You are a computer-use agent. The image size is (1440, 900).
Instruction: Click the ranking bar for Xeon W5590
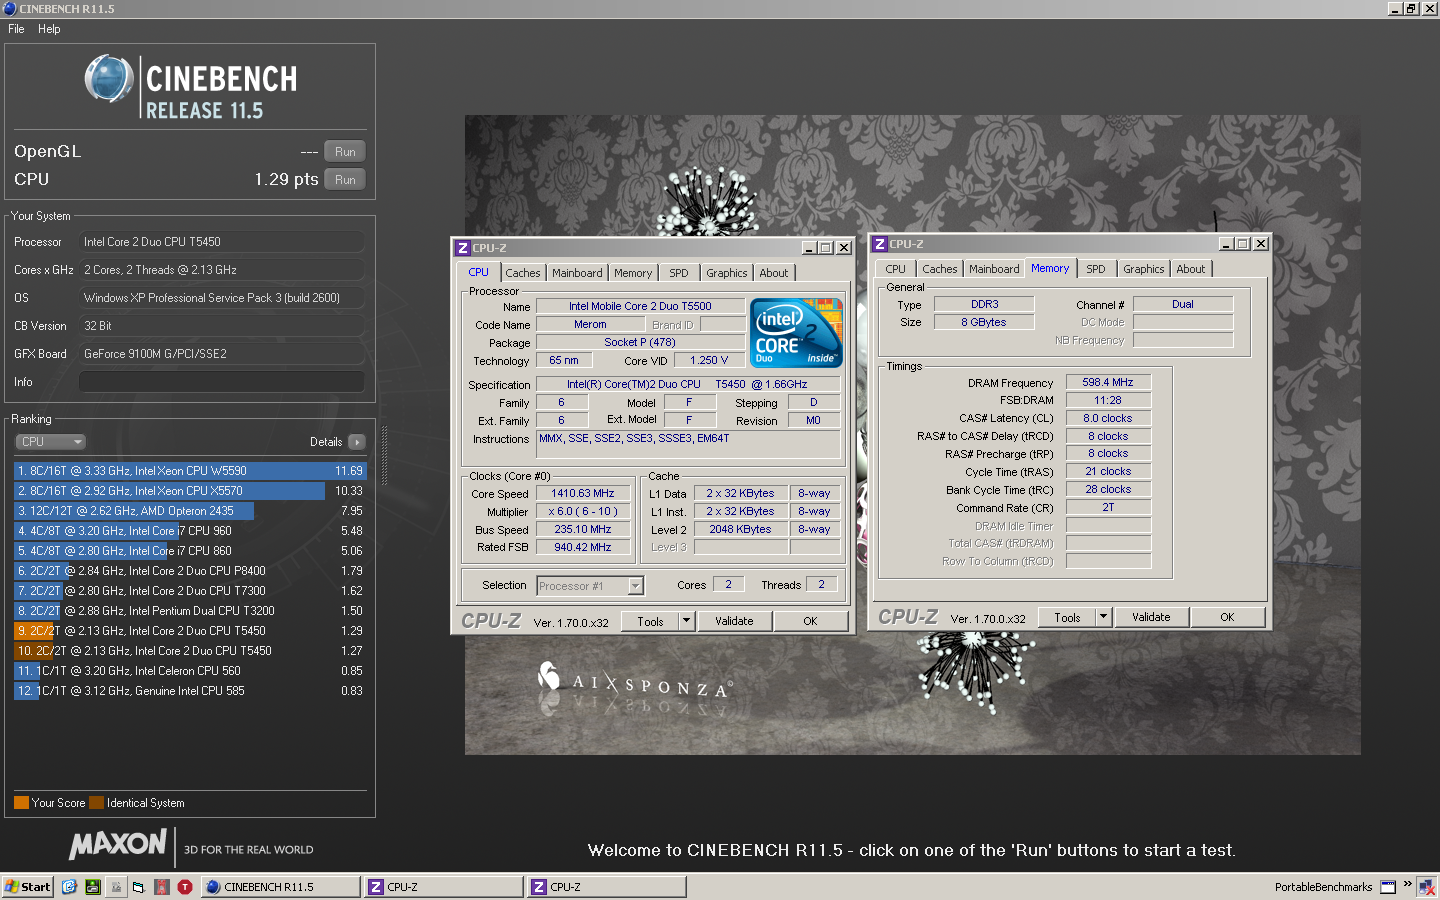coord(190,470)
